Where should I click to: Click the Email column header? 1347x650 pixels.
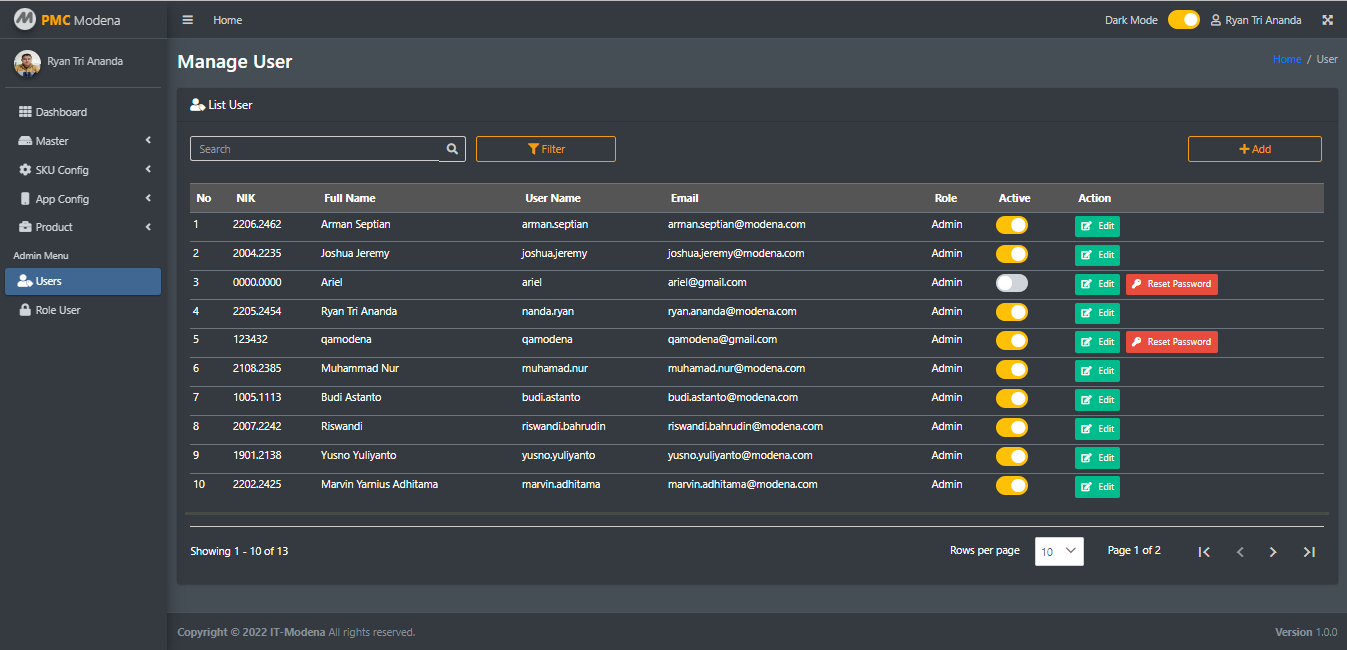685,198
